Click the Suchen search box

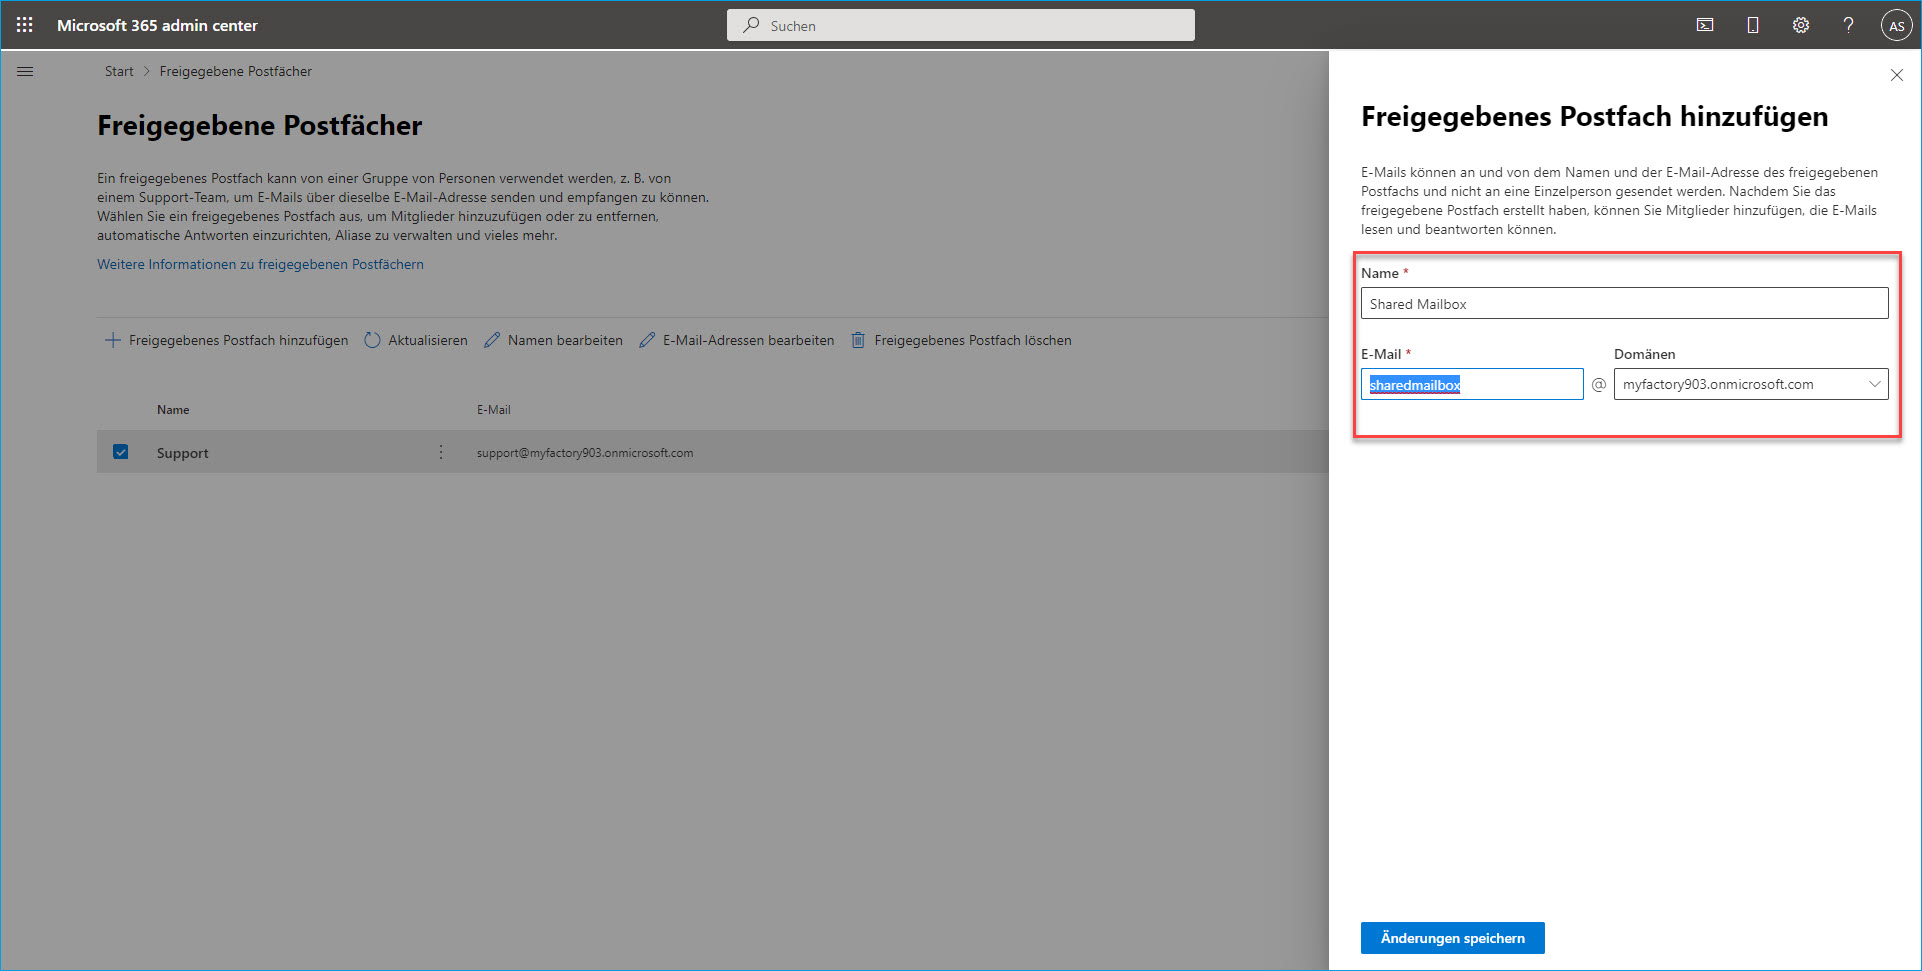coord(960,25)
